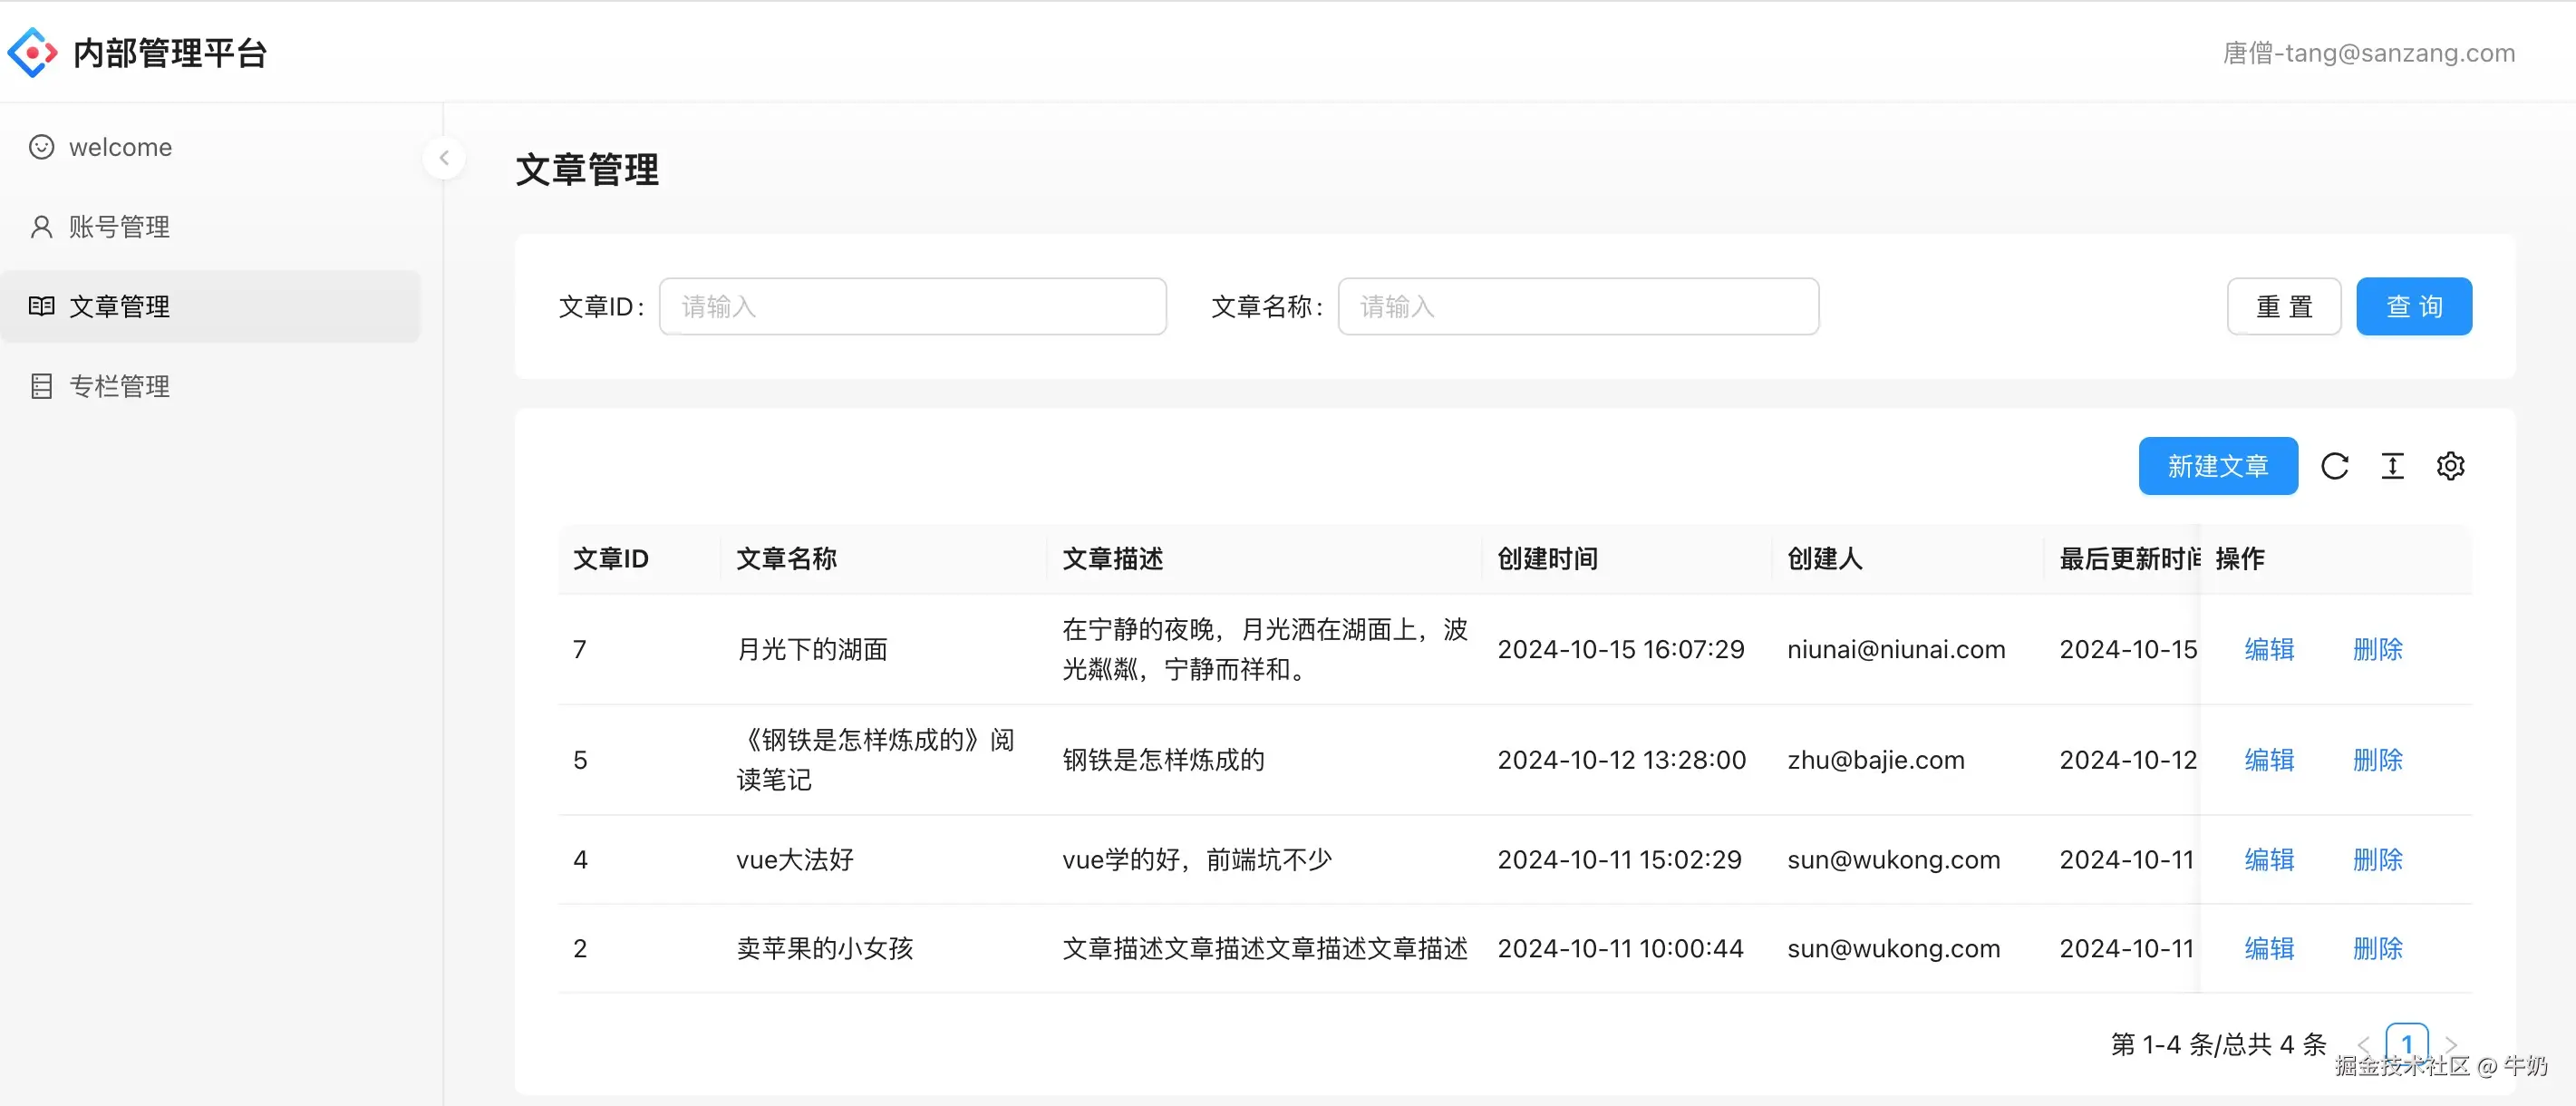The height and width of the screenshot is (1106, 2576).
Task: Click the user icon beside 账号管理
Action: (41, 226)
